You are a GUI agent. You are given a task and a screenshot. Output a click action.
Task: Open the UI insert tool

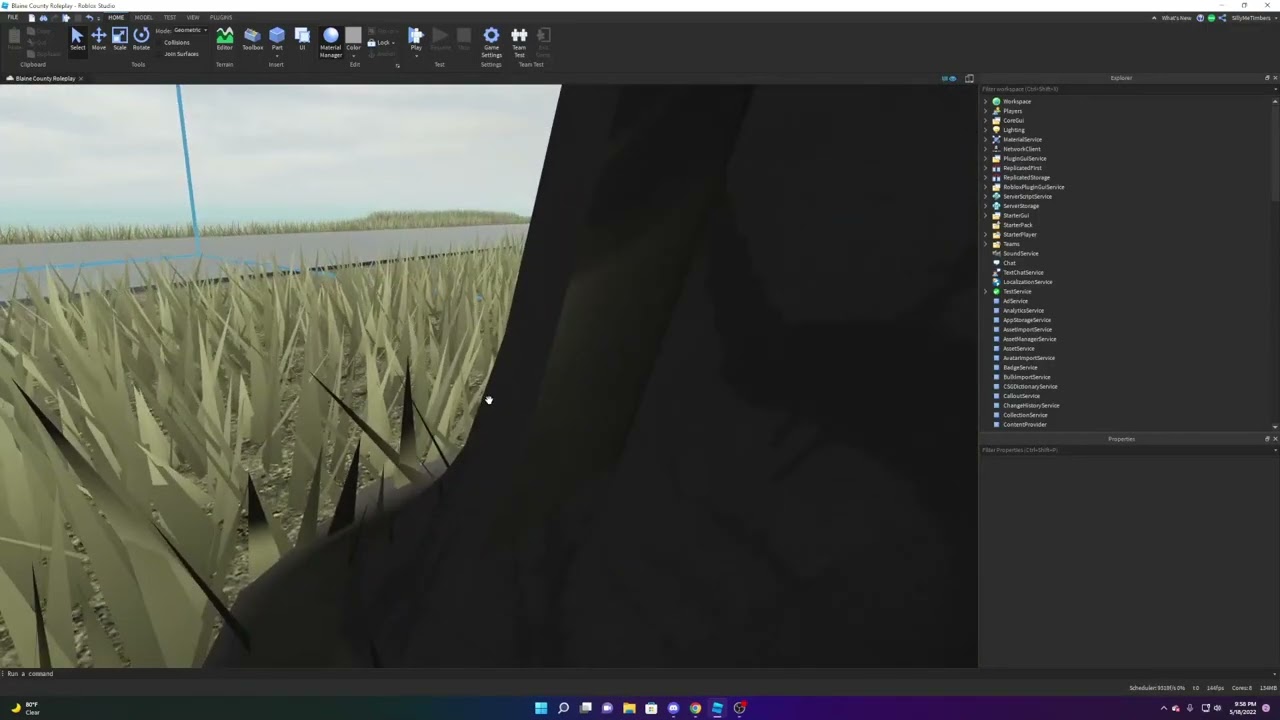302,39
